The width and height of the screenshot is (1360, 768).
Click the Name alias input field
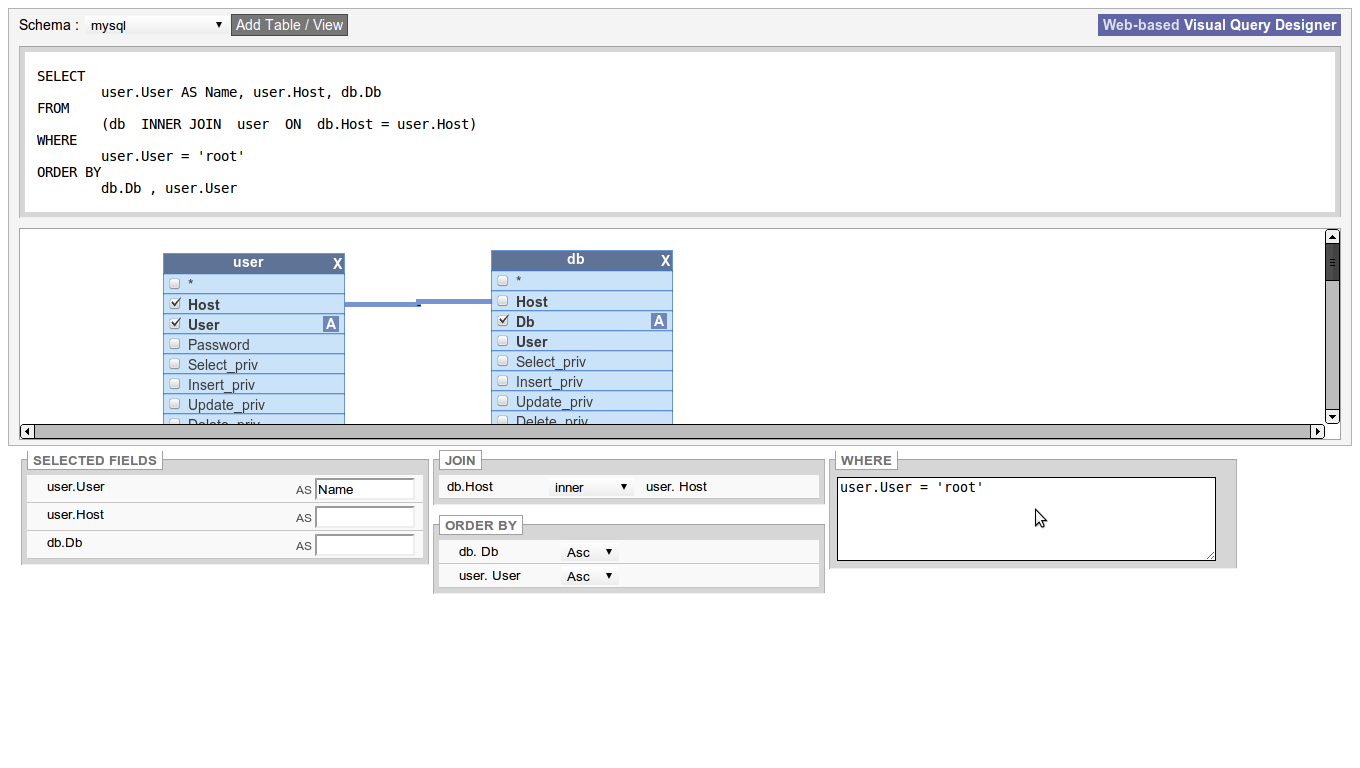(365, 489)
